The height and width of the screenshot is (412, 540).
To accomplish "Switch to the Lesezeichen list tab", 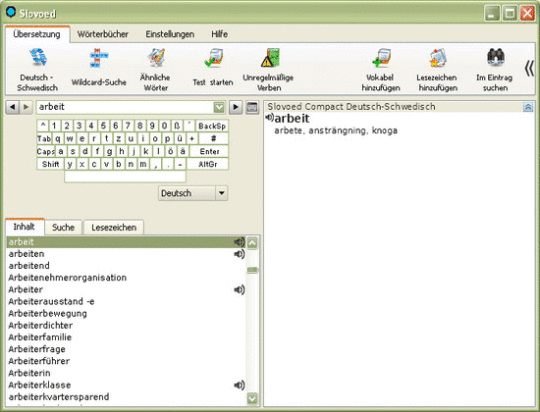I will click(x=114, y=227).
